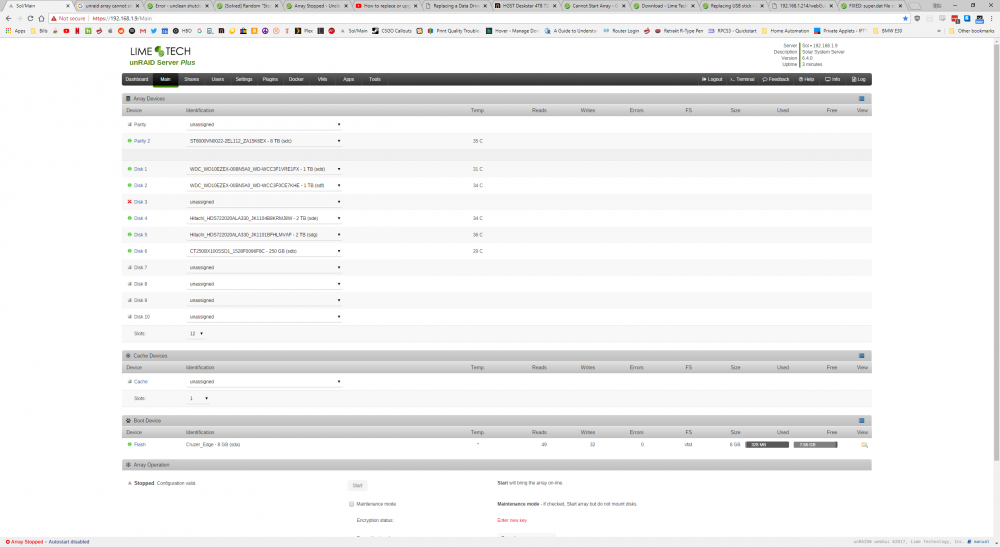This screenshot has height=547, width=1000.
Task: Open the system Log viewer
Action: click(x=859, y=80)
